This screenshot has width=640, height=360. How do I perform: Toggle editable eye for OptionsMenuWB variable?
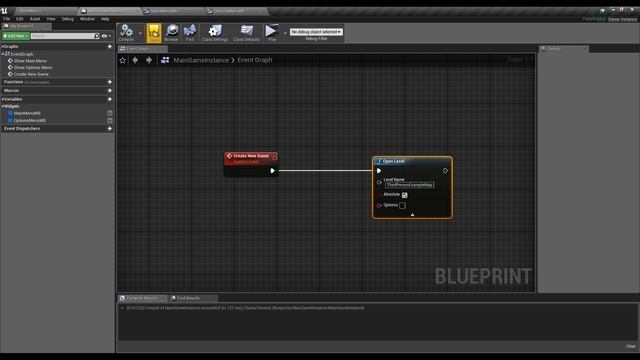pos(110,120)
